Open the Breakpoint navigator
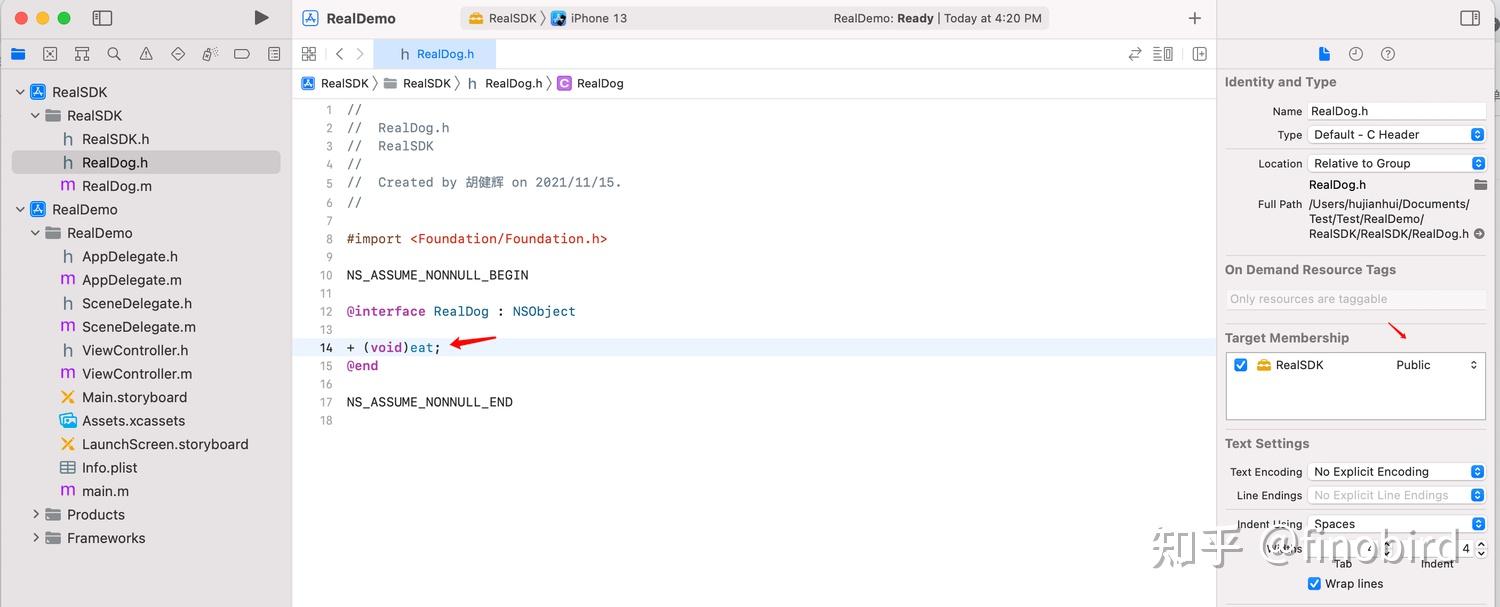Viewport: 1500px width, 607px height. (242, 54)
